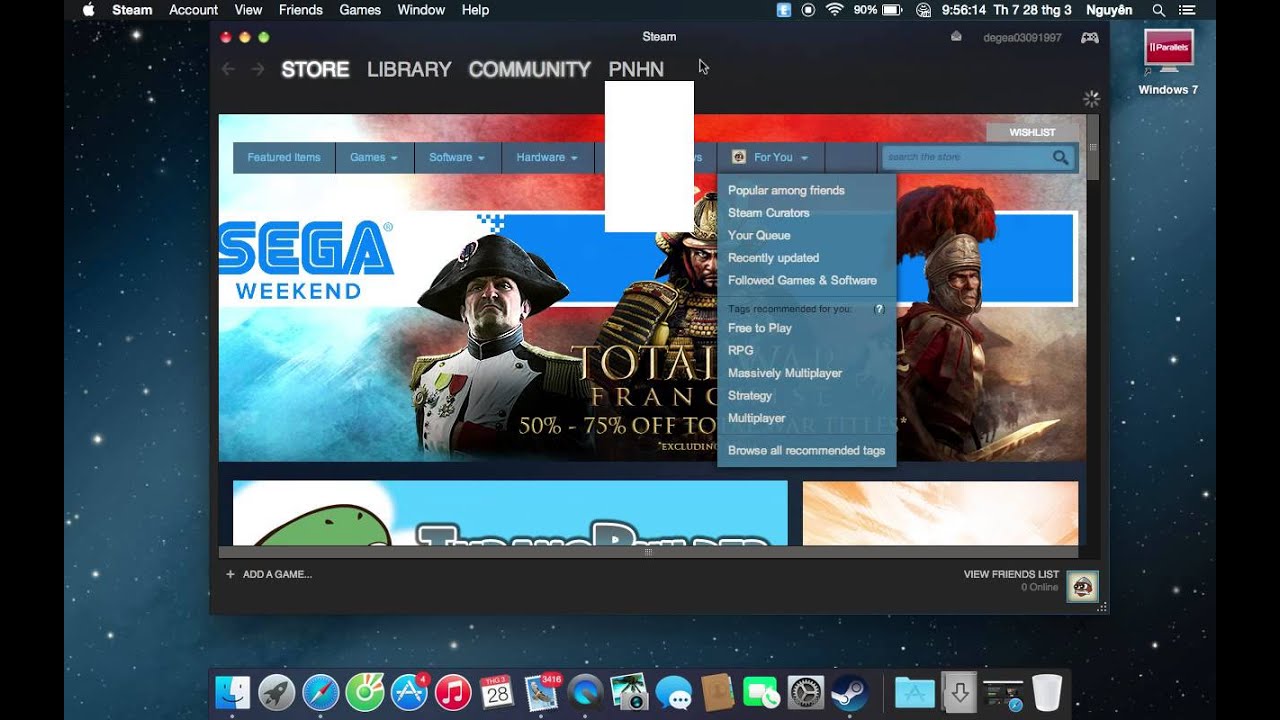The height and width of the screenshot is (720, 1280).
Task: Open the degea03091997 account name
Action: pyautogui.click(x=1023, y=37)
